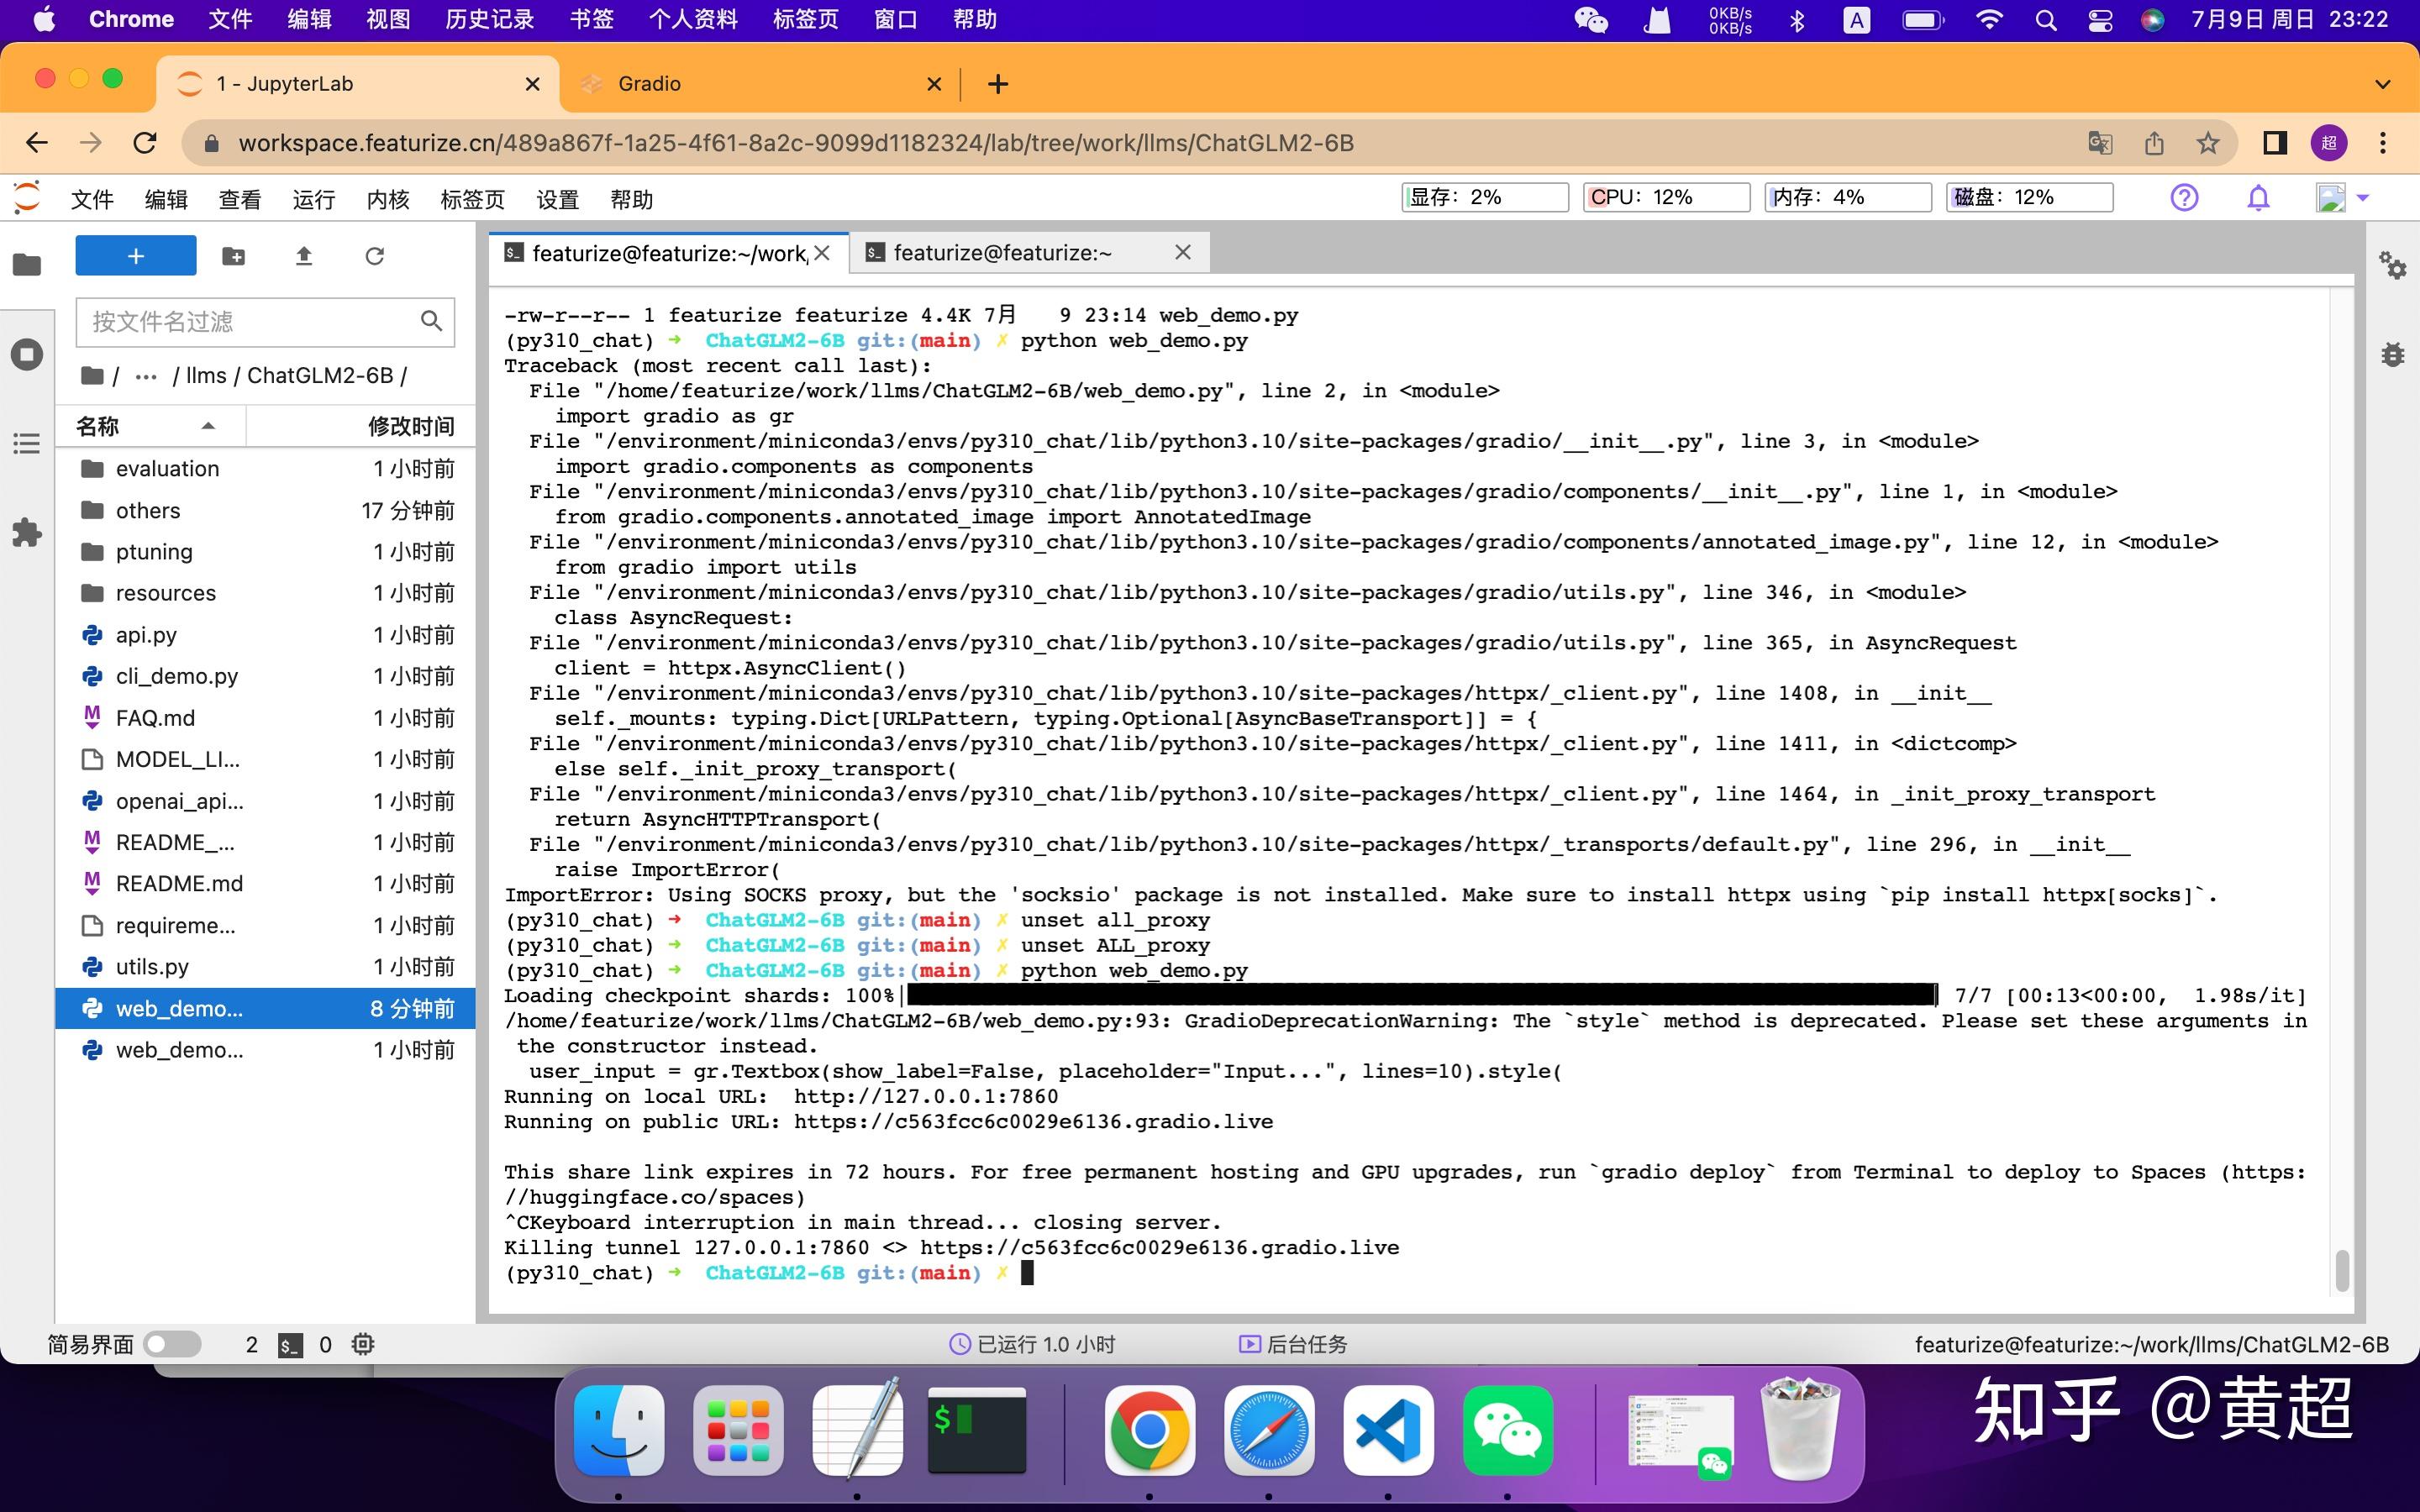2420x1512 pixels.
Task: Create a new folder in file browser
Action: [233, 256]
